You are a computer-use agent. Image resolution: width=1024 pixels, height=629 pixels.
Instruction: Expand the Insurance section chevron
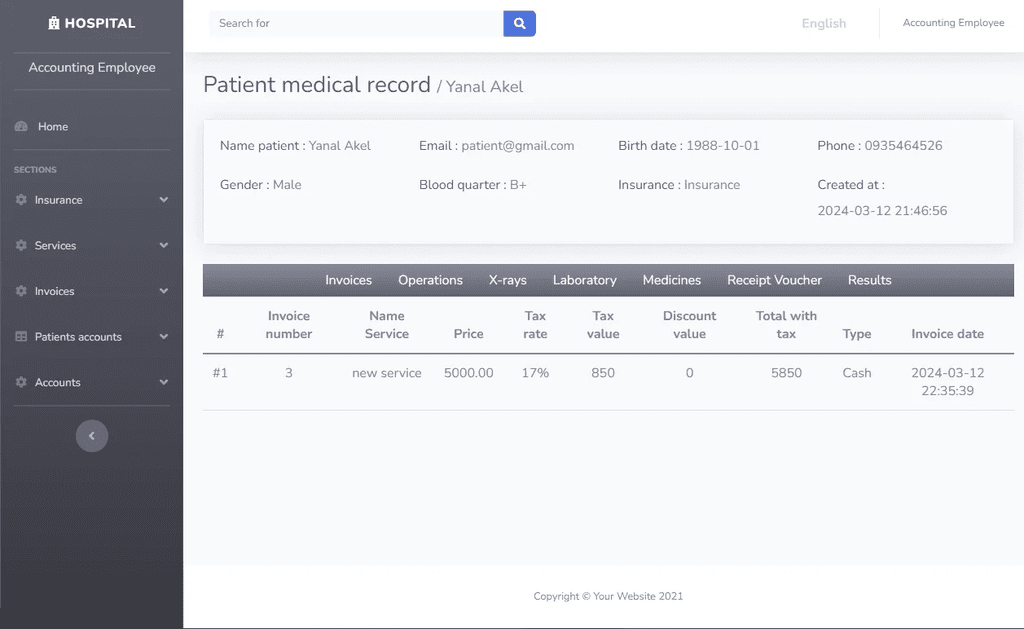click(163, 200)
